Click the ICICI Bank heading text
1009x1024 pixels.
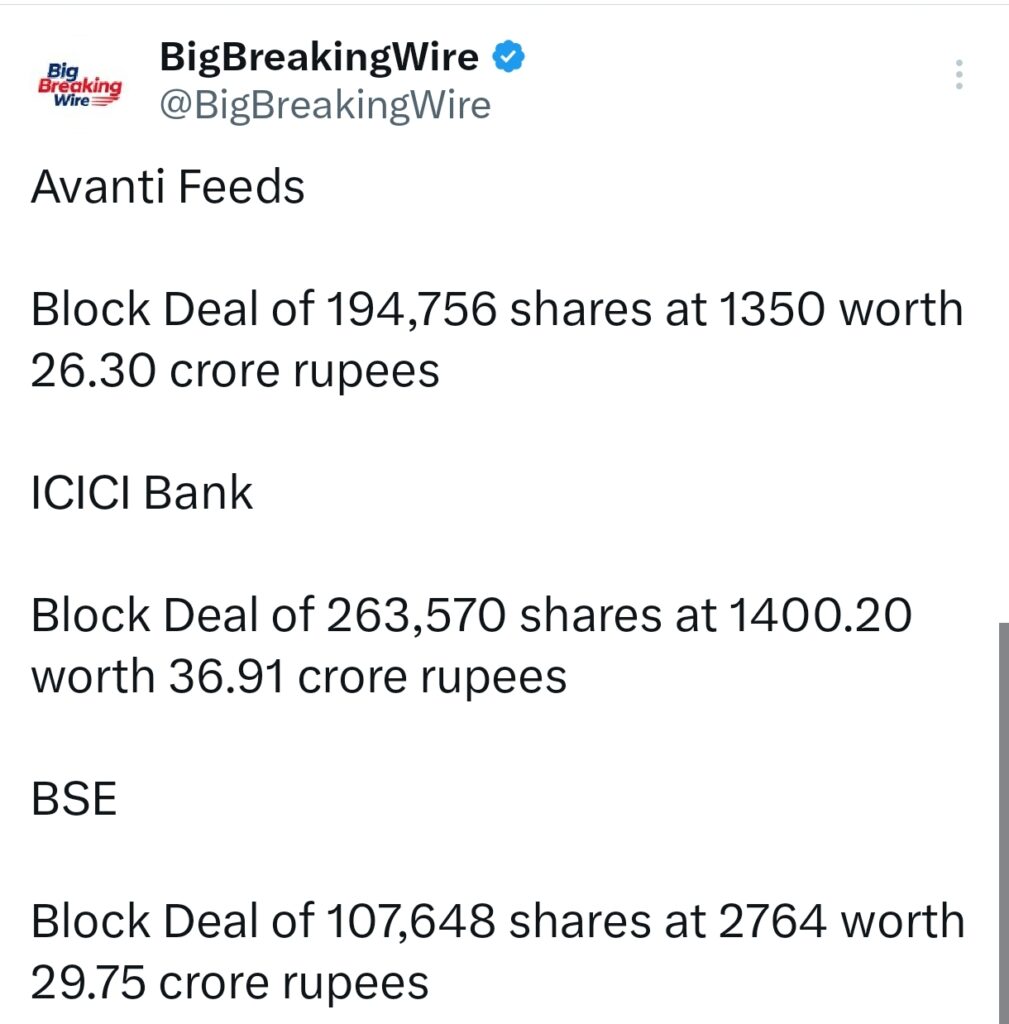[x=141, y=492]
